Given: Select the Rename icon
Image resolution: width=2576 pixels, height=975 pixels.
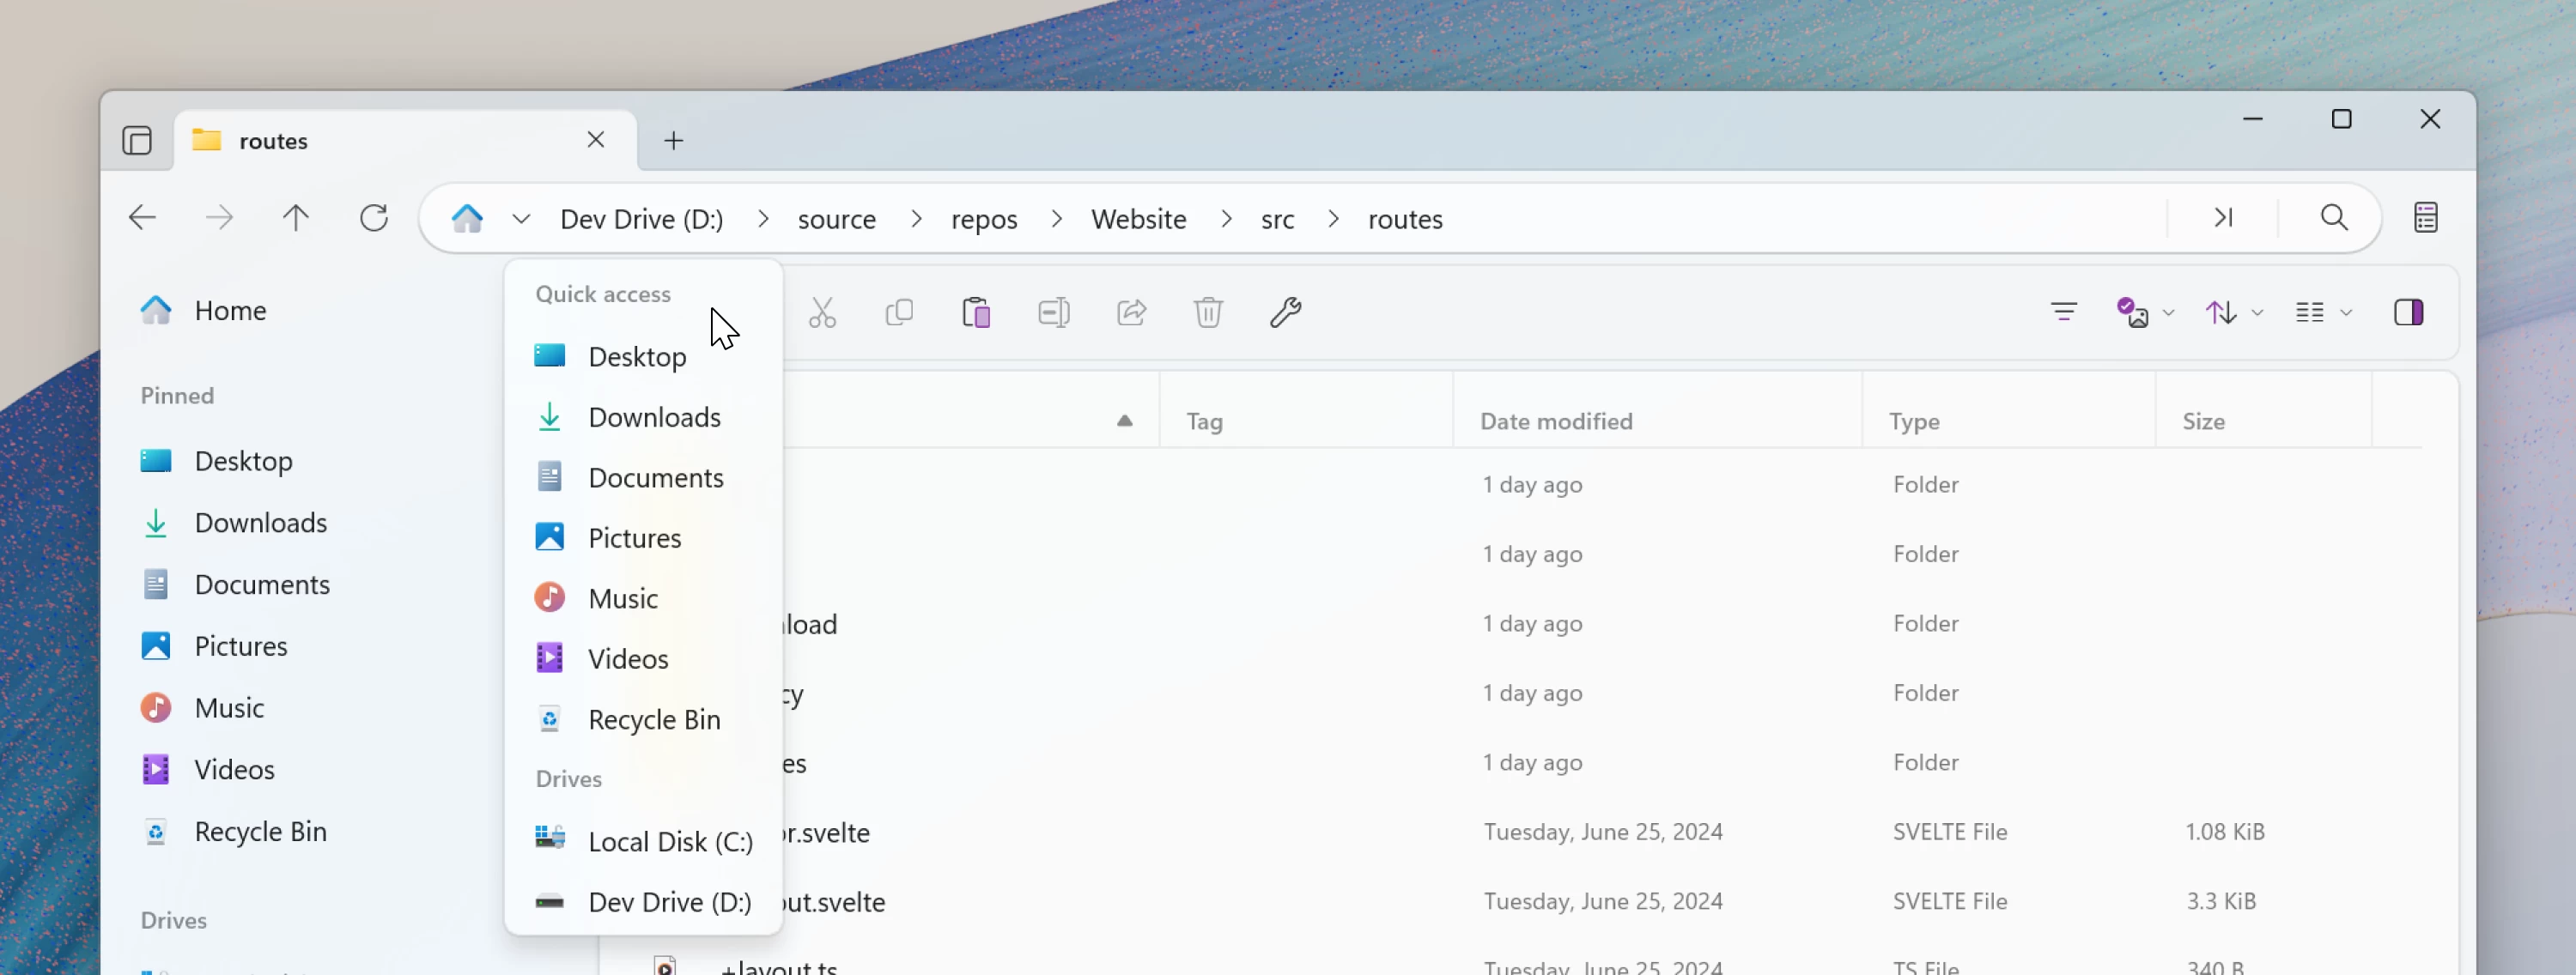Looking at the screenshot, I should pyautogui.click(x=1054, y=313).
